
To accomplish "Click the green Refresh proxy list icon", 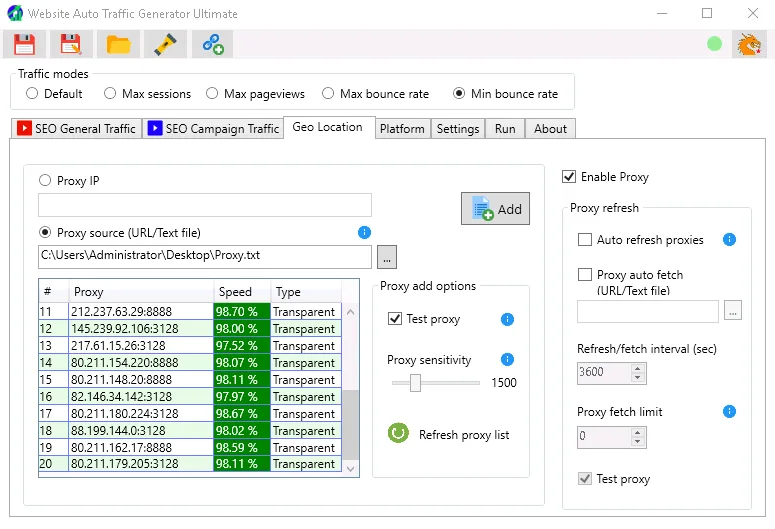I will coord(398,433).
